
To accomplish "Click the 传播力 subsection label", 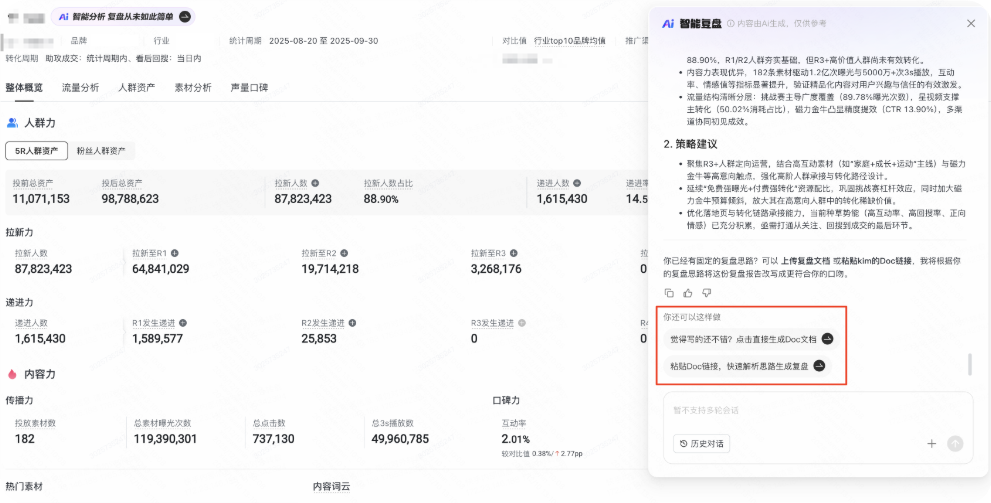I will pyautogui.click(x=19, y=401).
